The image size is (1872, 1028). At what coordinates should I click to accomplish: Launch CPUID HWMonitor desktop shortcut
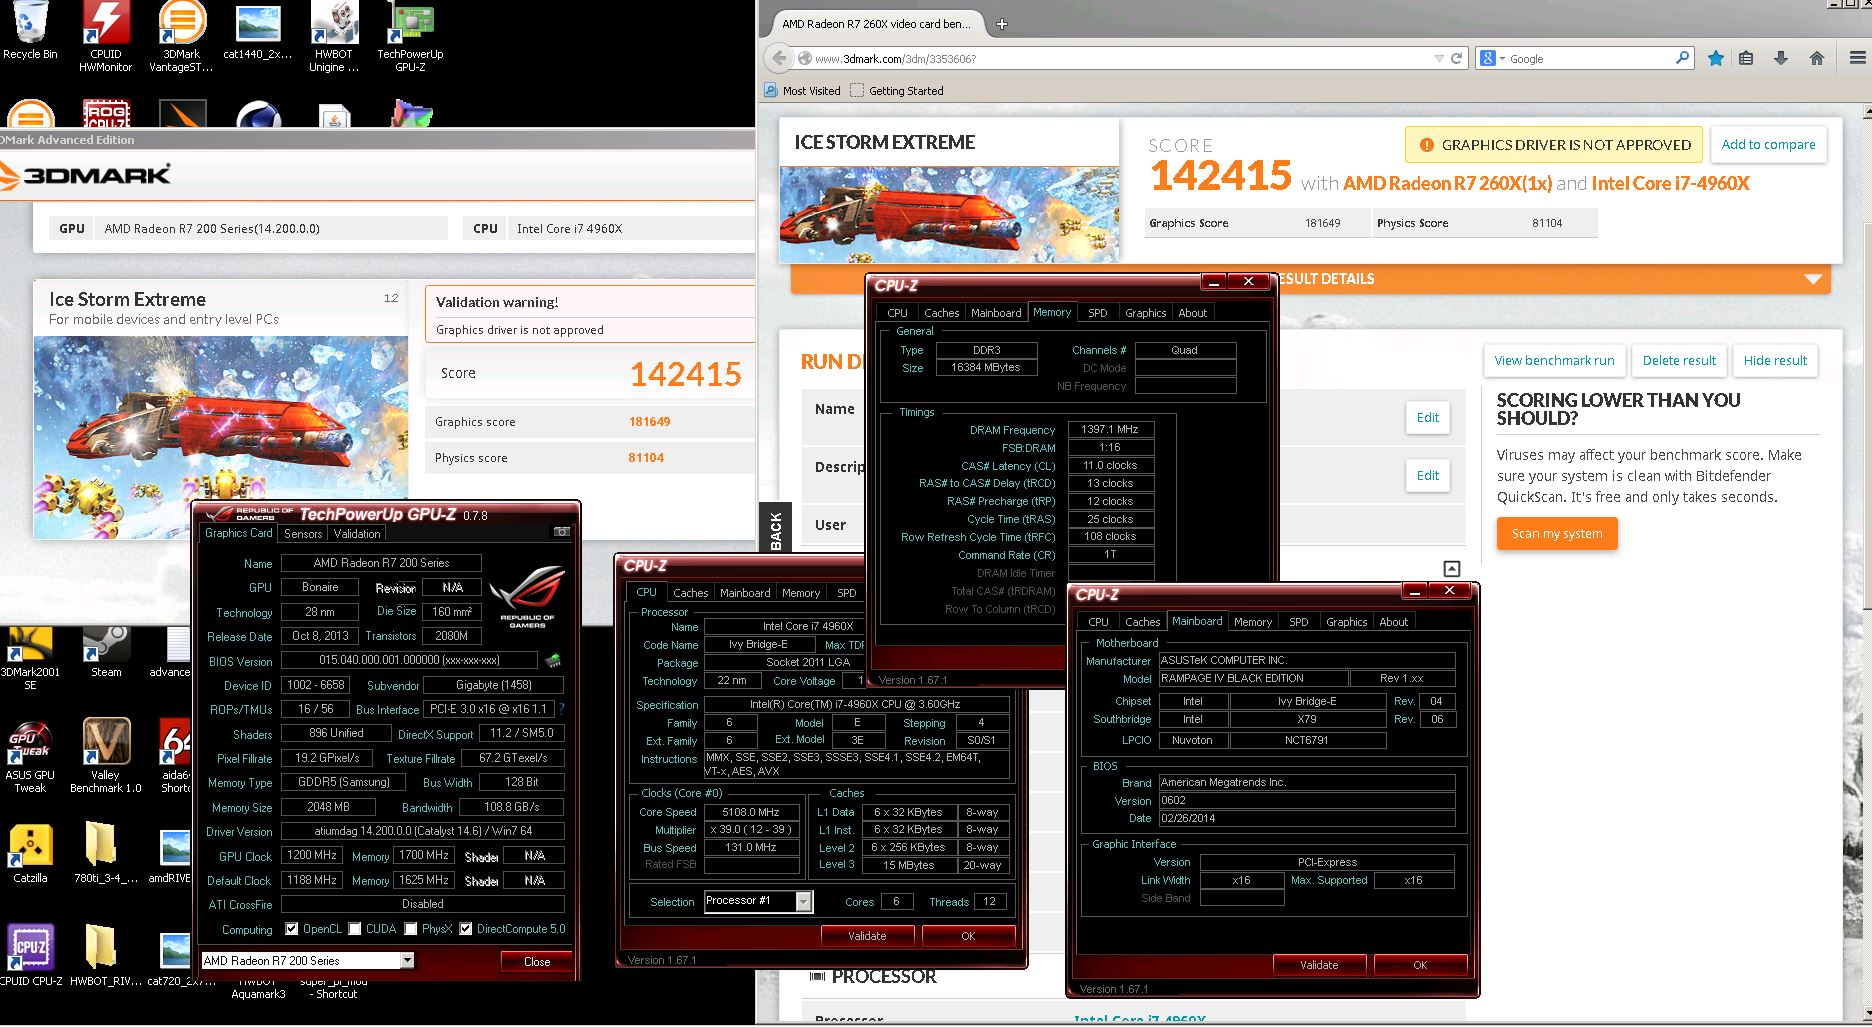[x=106, y=35]
